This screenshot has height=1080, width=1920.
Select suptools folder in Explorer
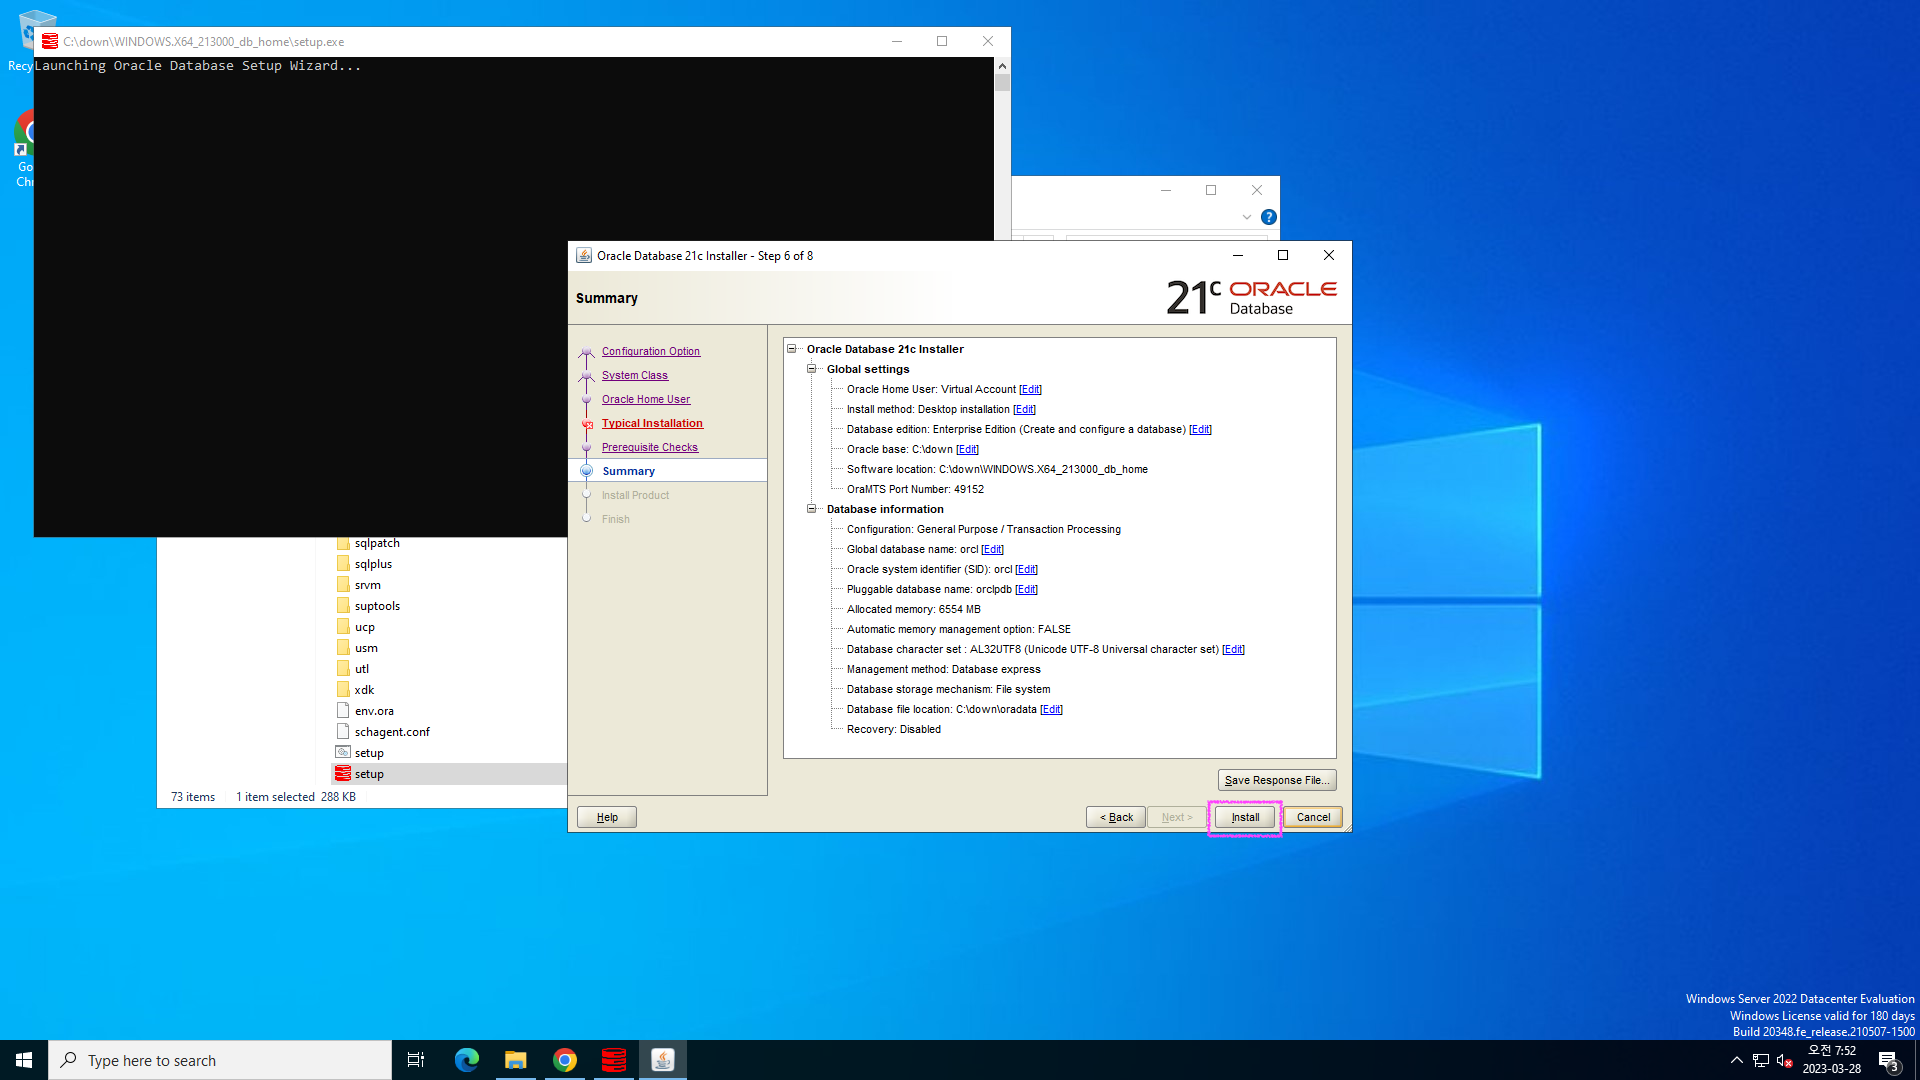[377, 606]
